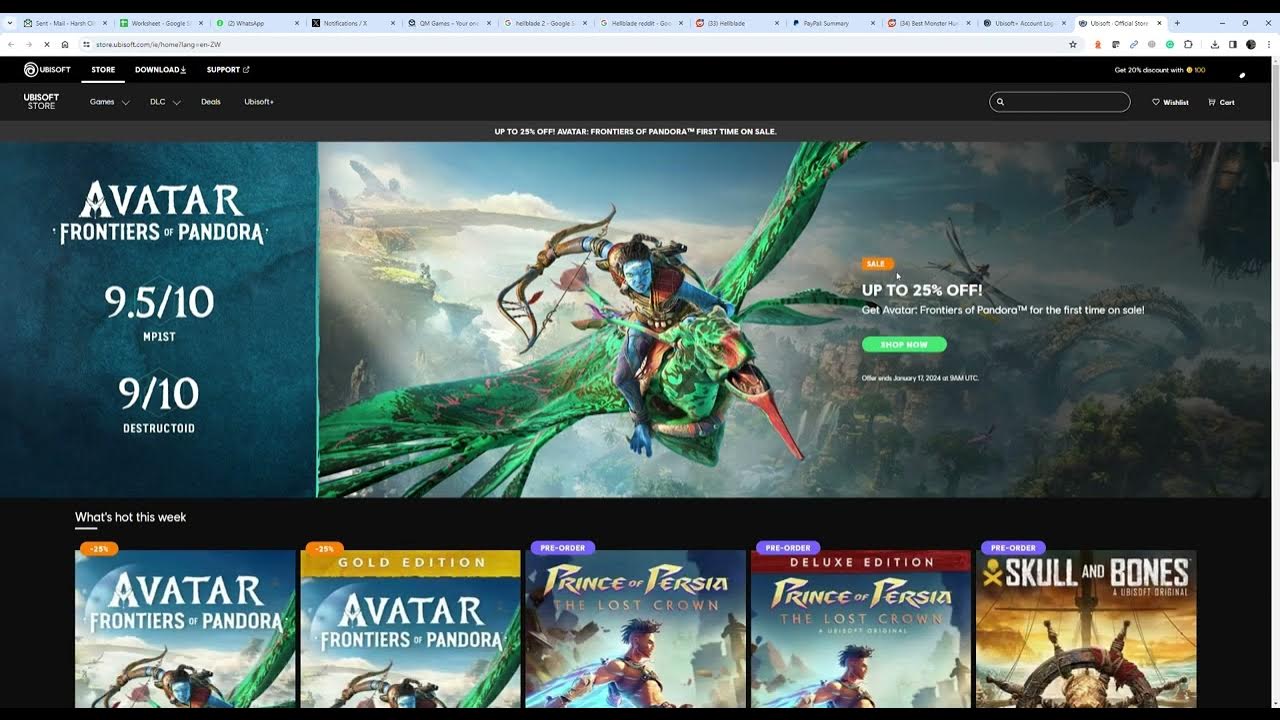This screenshot has height=720, width=1280.
Task: Open the site information icon in address bar
Action: click(87, 44)
